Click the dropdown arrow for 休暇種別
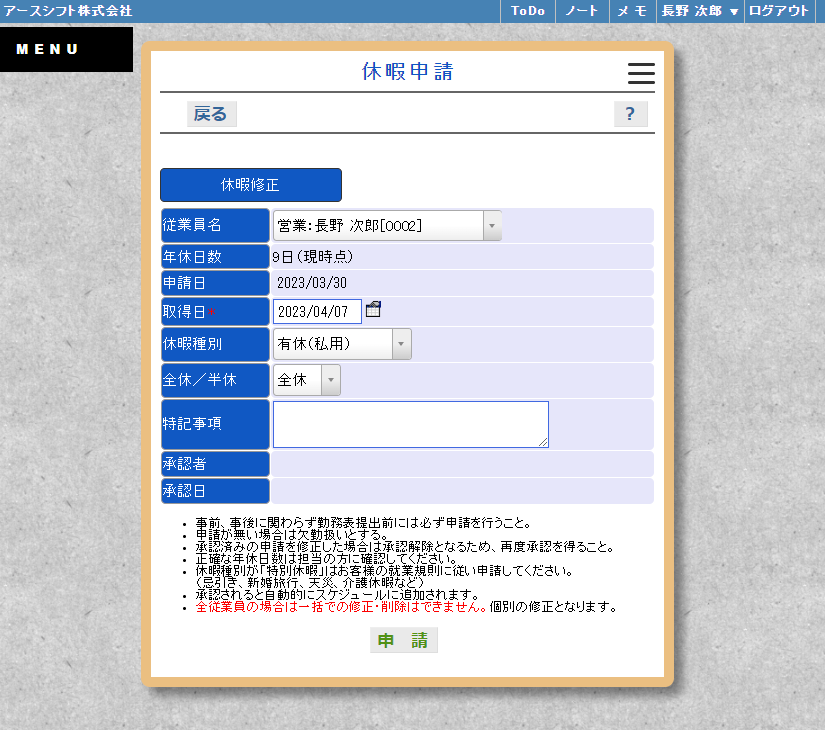This screenshot has width=825, height=730. [x=403, y=343]
